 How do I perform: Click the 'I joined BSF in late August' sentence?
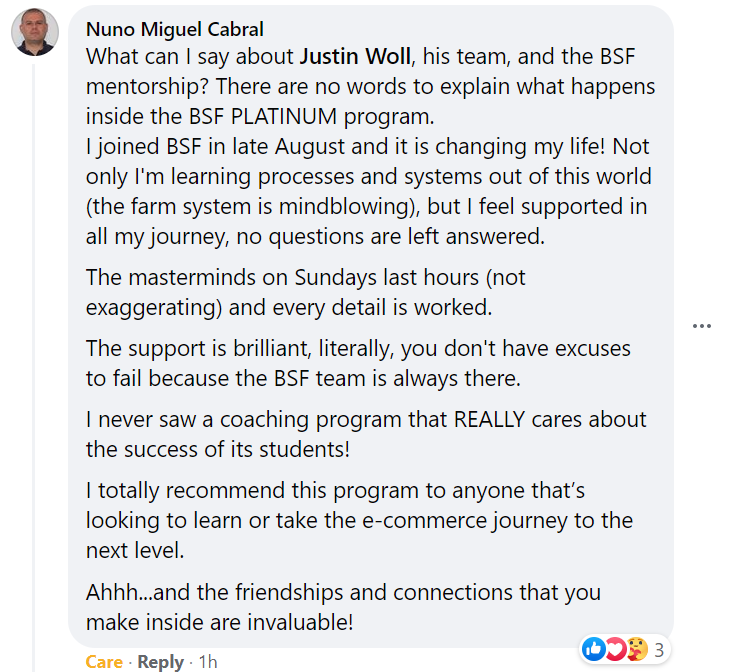(x=368, y=191)
